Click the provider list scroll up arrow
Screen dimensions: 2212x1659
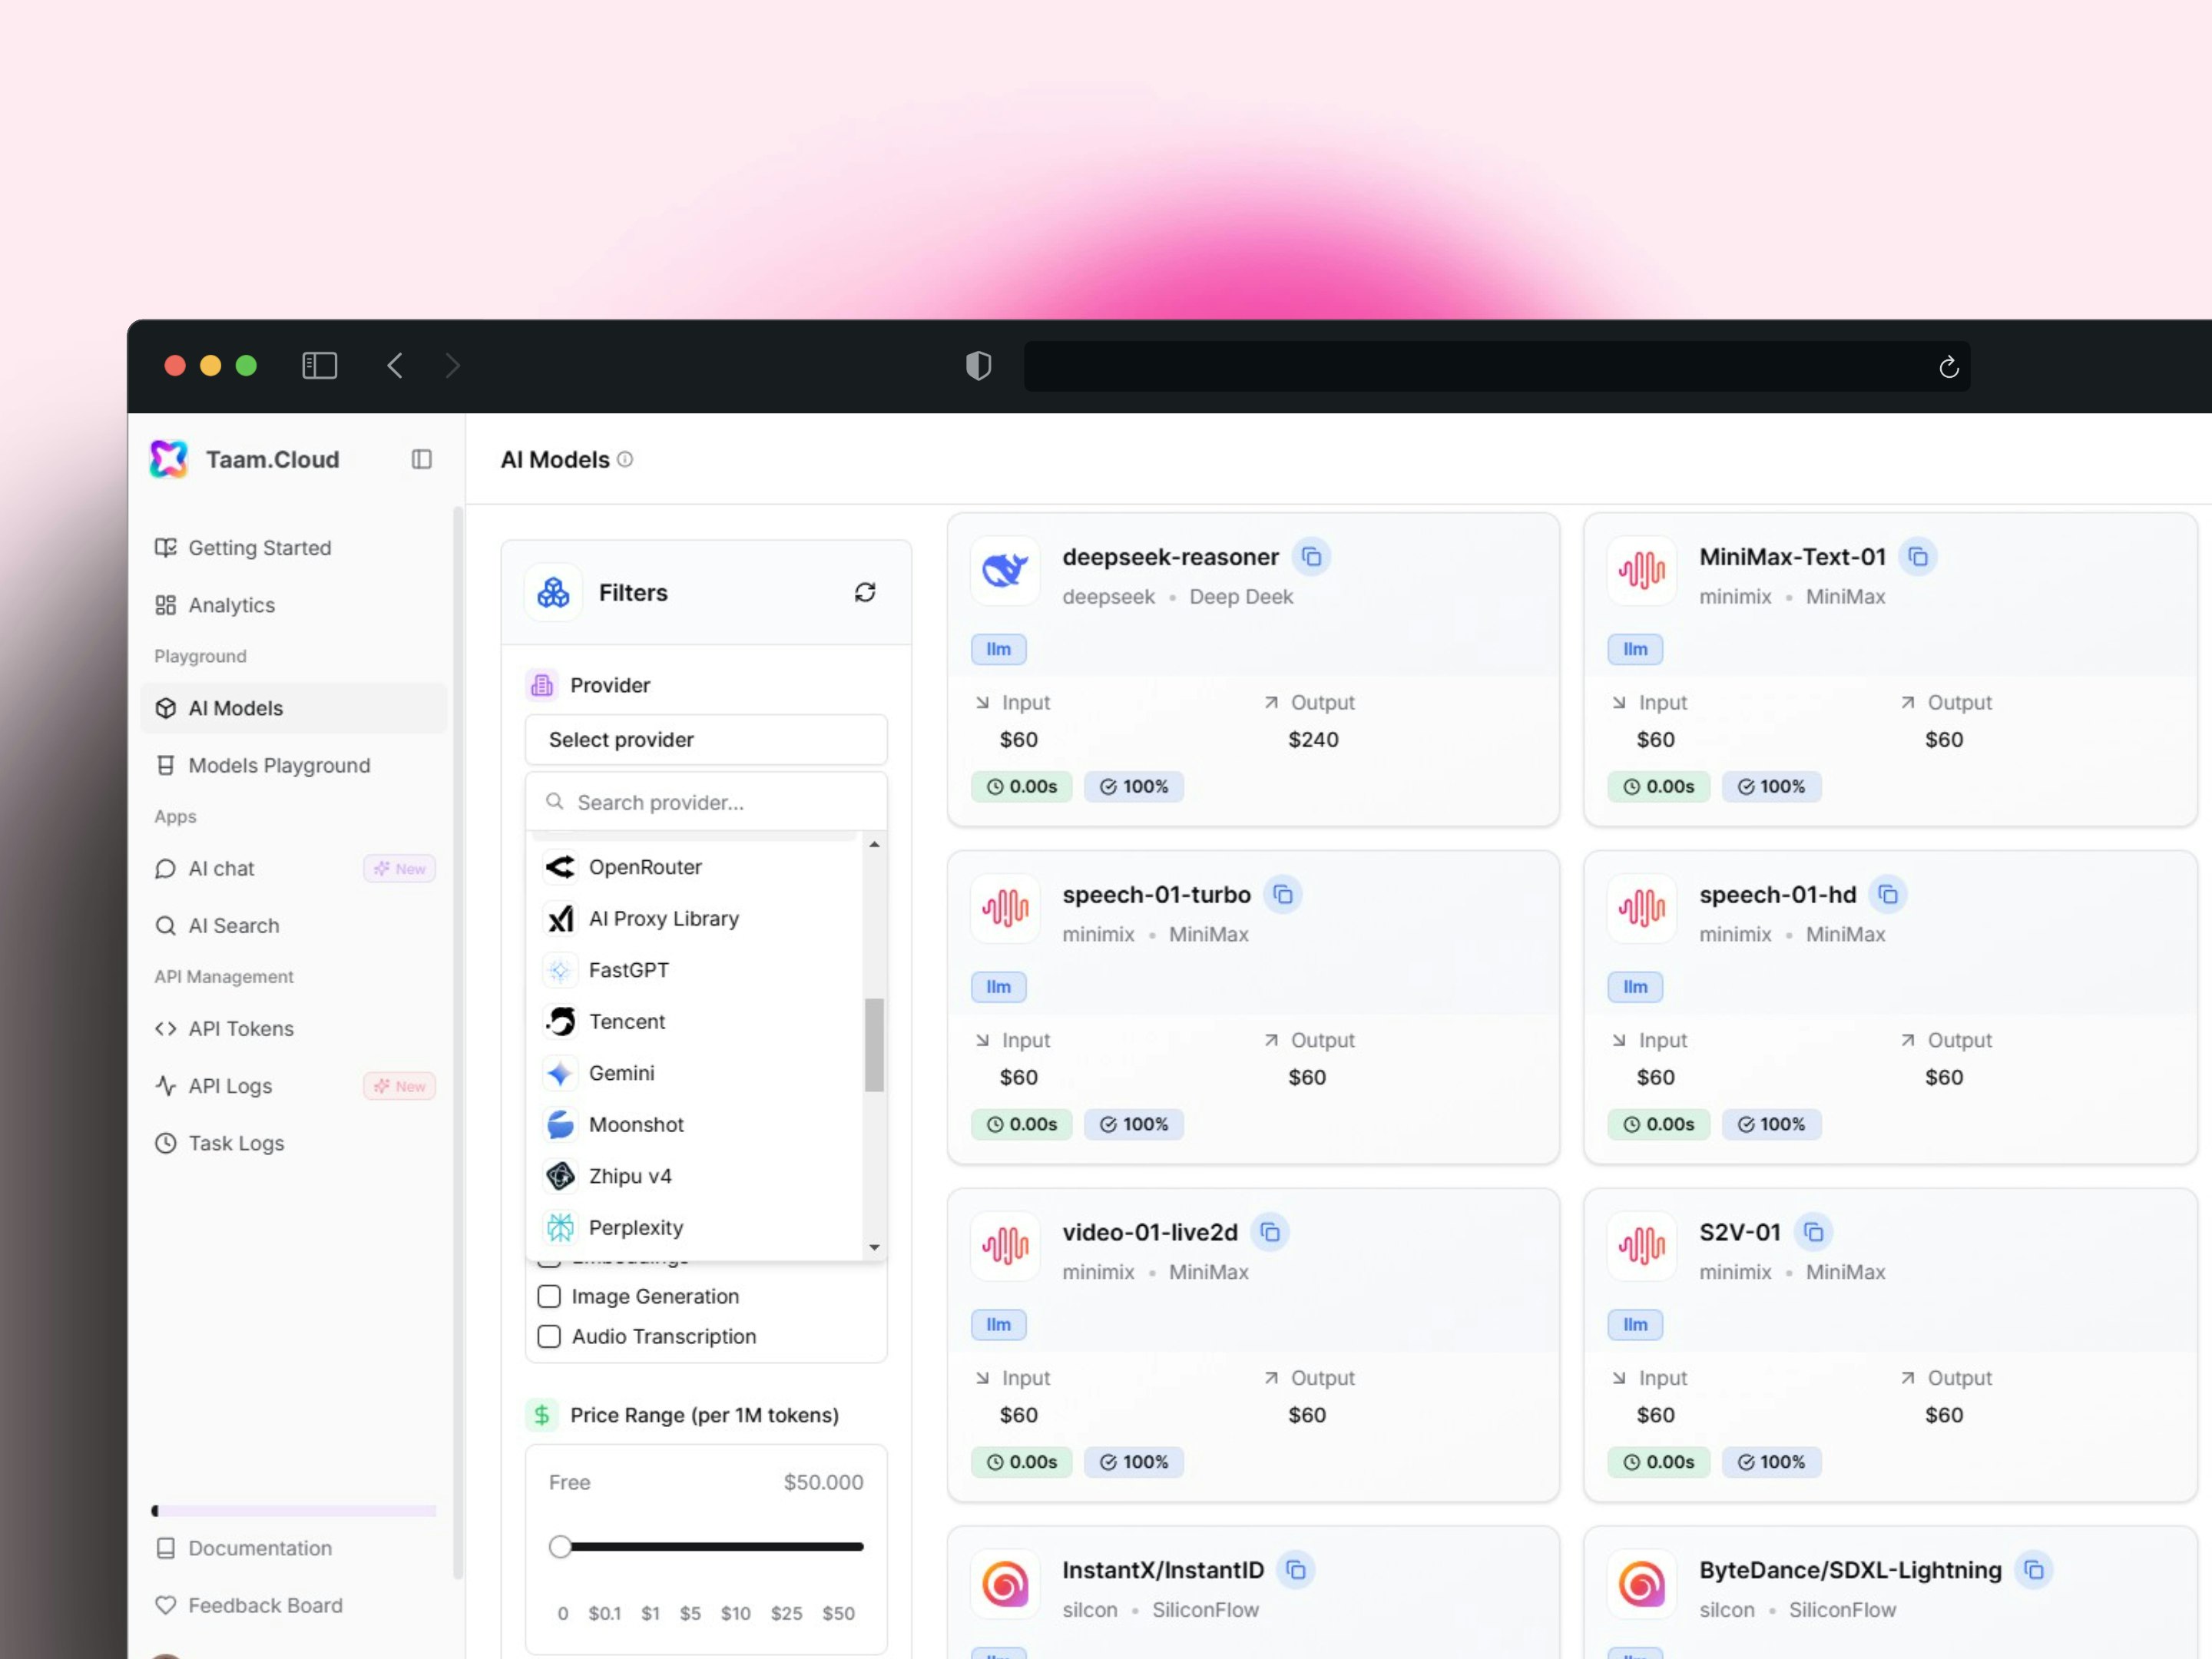pyautogui.click(x=874, y=845)
